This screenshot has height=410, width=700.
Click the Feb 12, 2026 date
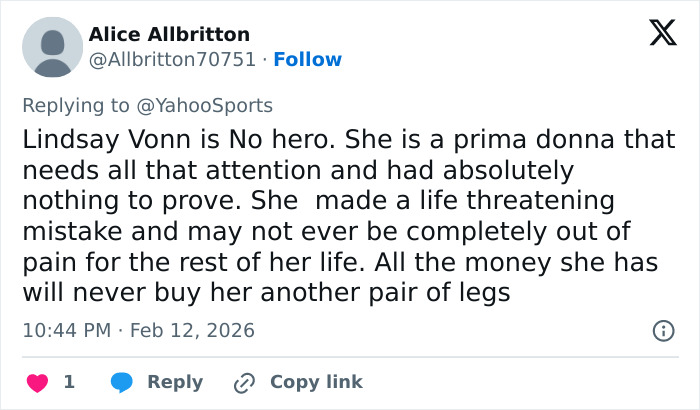click(191, 330)
